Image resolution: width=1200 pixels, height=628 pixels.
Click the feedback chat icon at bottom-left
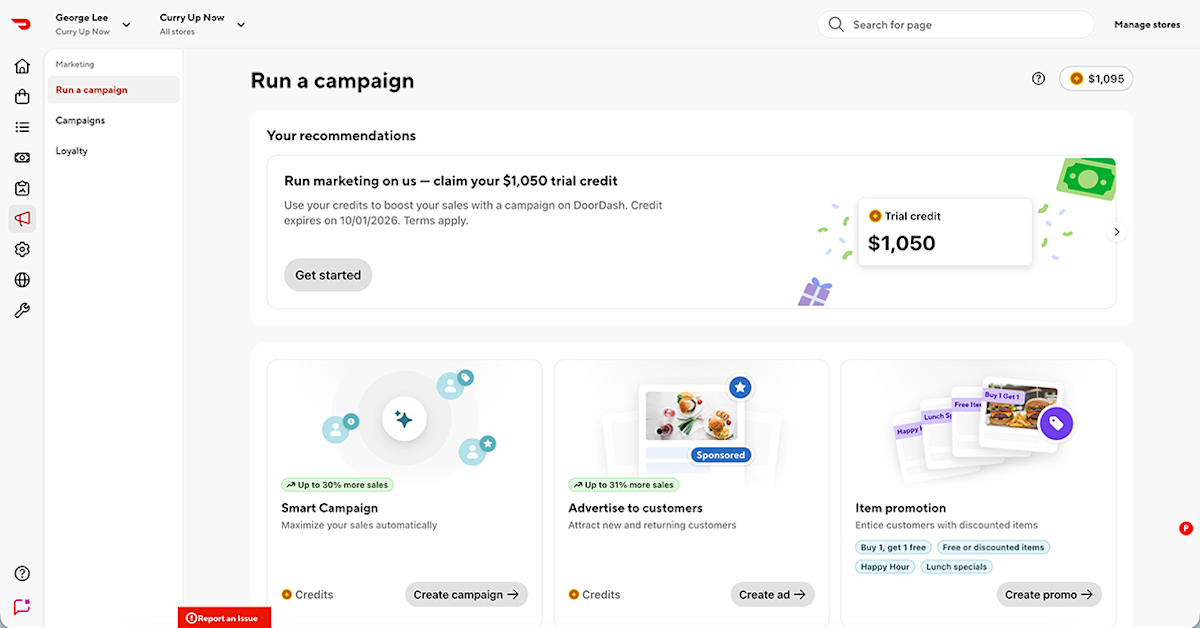point(22,606)
